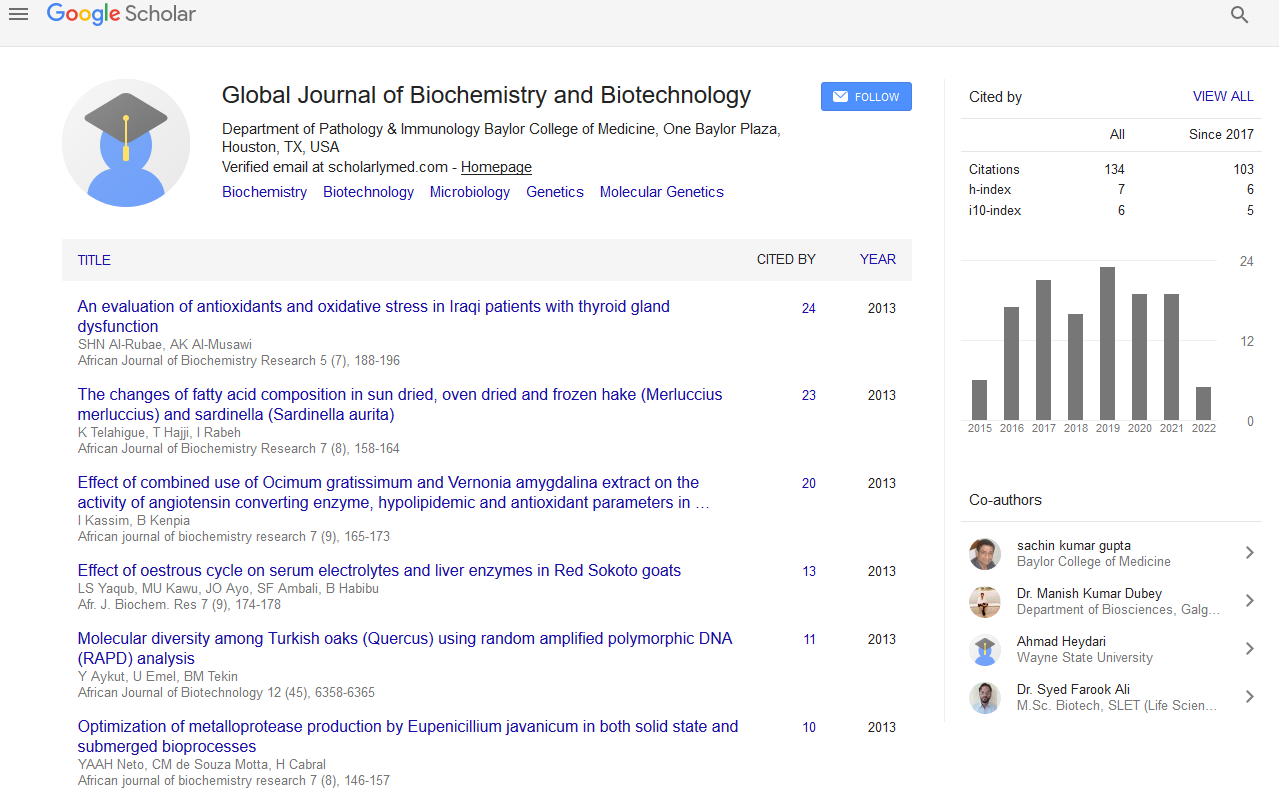Click authors line 'K Telahigue, T Hajji, I Rabeh'
This screenshot has width=1279, height=796.
pyautogui.click(x=159, y=433)
